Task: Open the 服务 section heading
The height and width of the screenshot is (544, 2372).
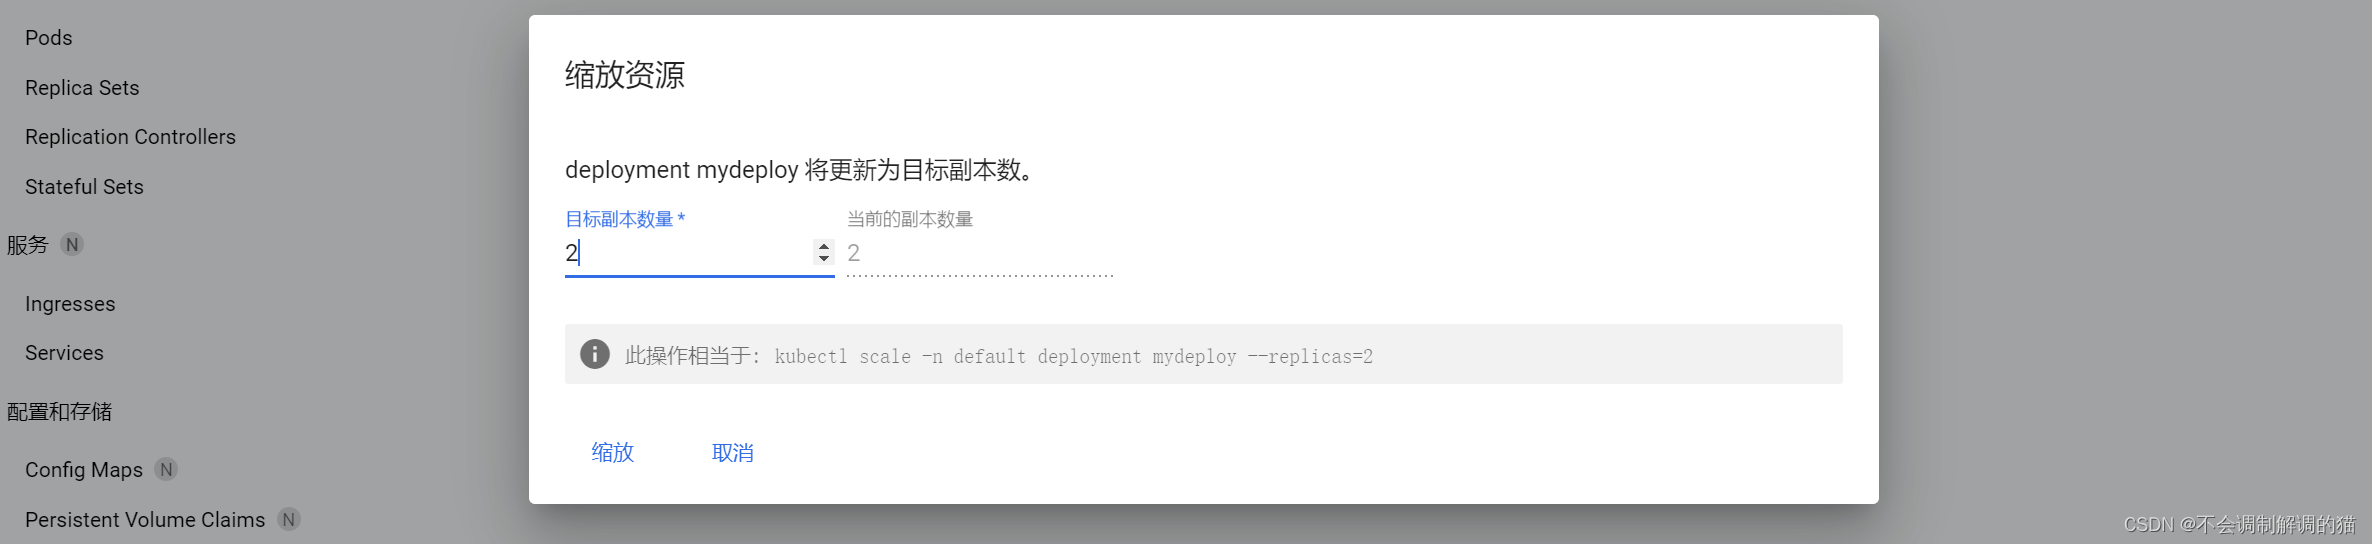Action: 27,245
